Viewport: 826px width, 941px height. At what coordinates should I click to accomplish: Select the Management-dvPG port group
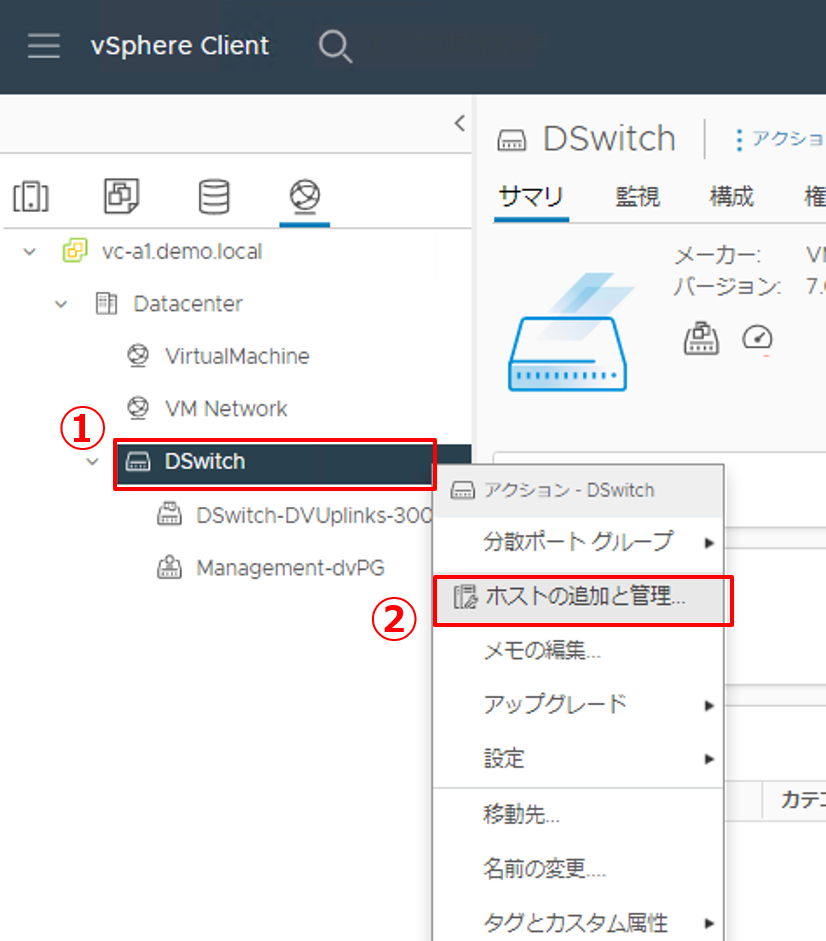pyautogui.click(x=289, y=568)
